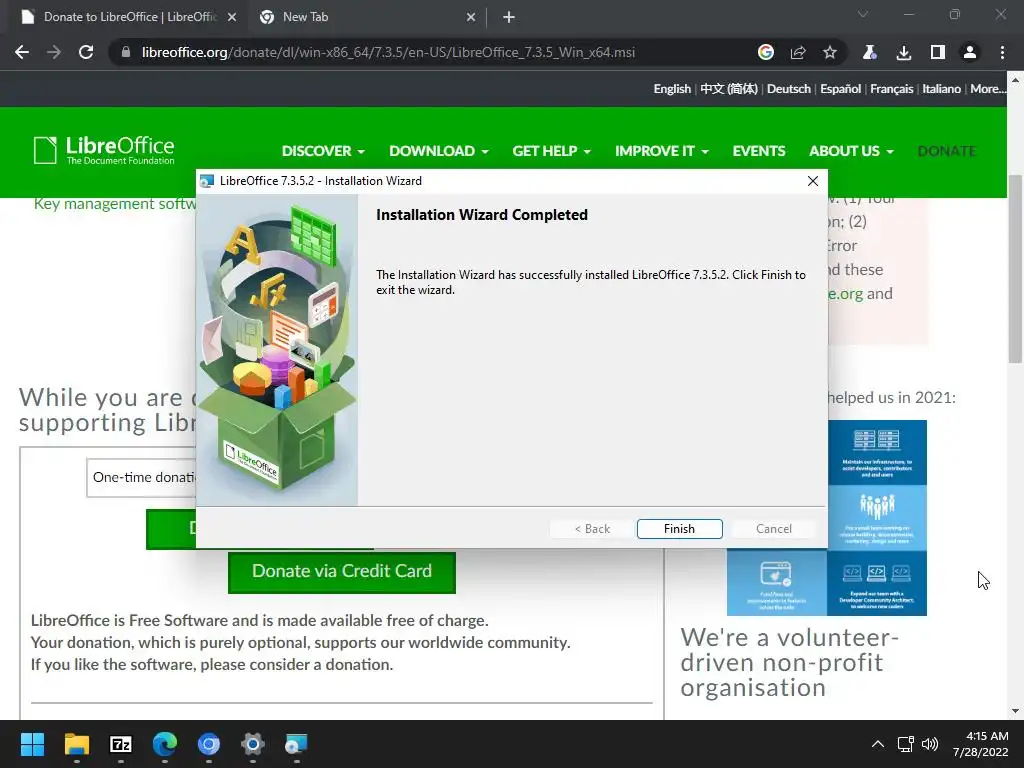The width and height of the screenshot is (1024, 768).
Task: Open a new browser tab with plus
Action: pyautogui.click(x=509, y=17)
